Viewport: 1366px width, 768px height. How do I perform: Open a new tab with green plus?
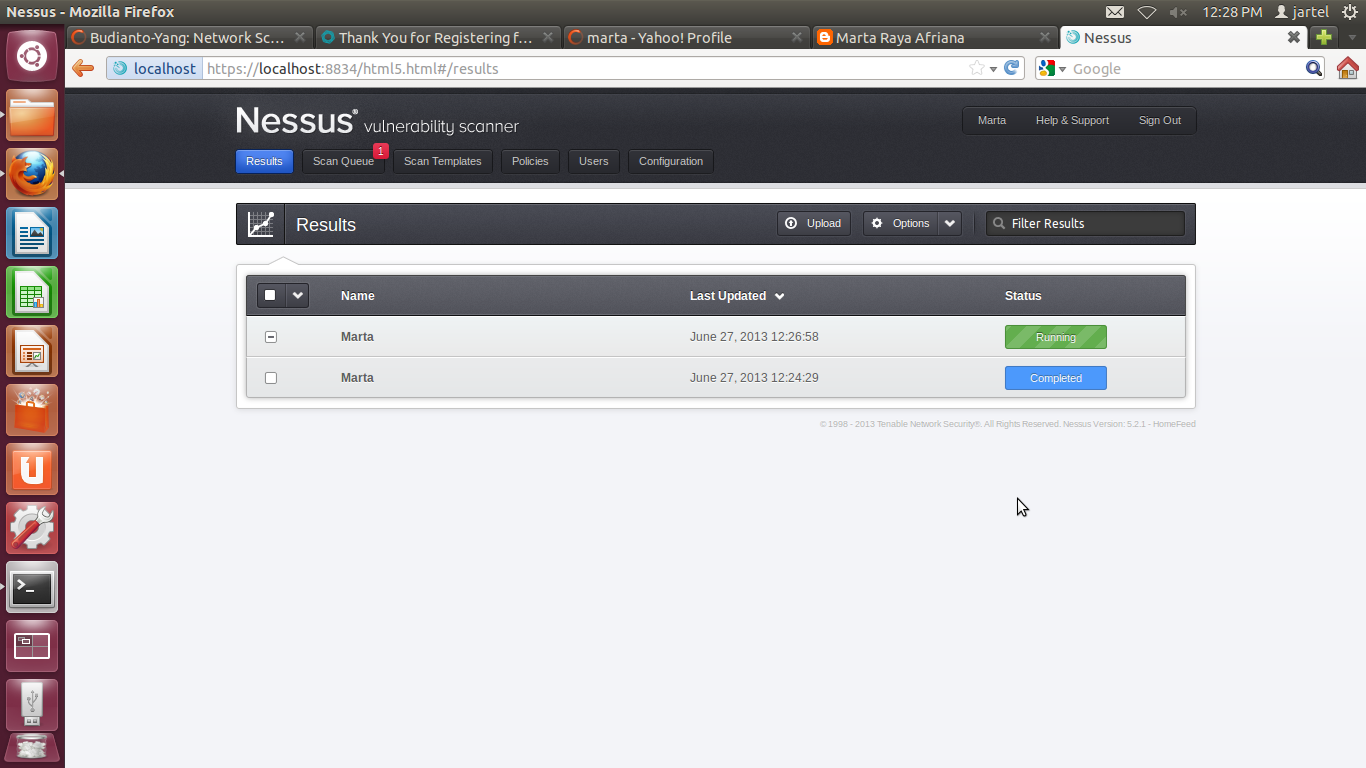1324,37
